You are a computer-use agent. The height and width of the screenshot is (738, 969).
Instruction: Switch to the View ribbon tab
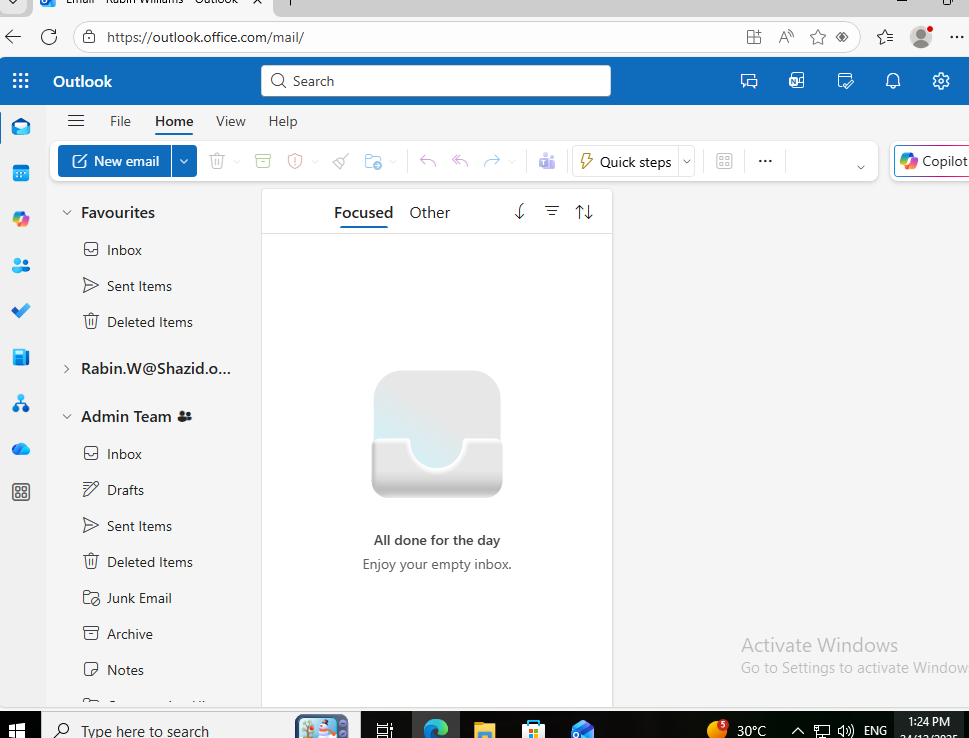[231, 121]
